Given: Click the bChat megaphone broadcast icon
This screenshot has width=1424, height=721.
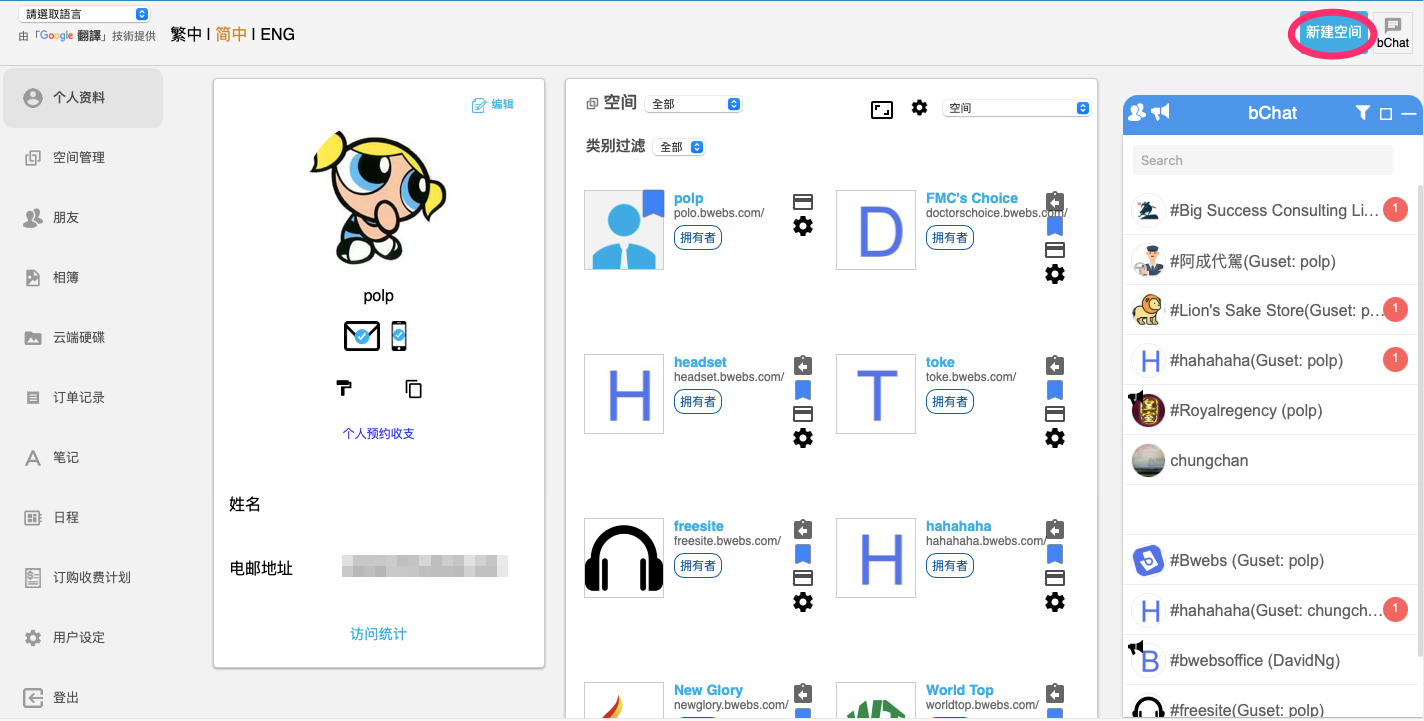Looking at the screenshot, I should pos(1160,113).
